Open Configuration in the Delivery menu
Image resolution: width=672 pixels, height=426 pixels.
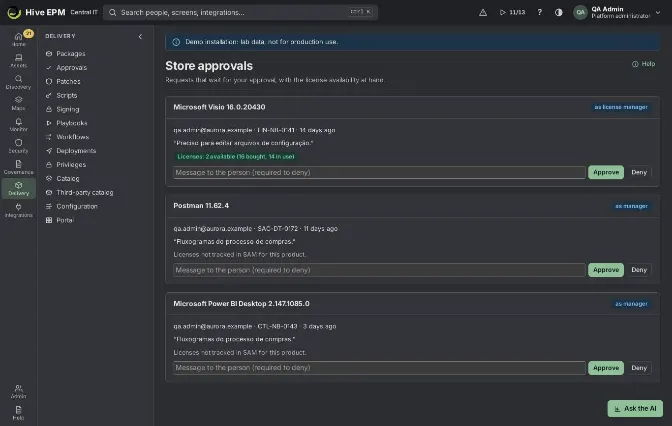pyautogui.click(x=77, y=206)
